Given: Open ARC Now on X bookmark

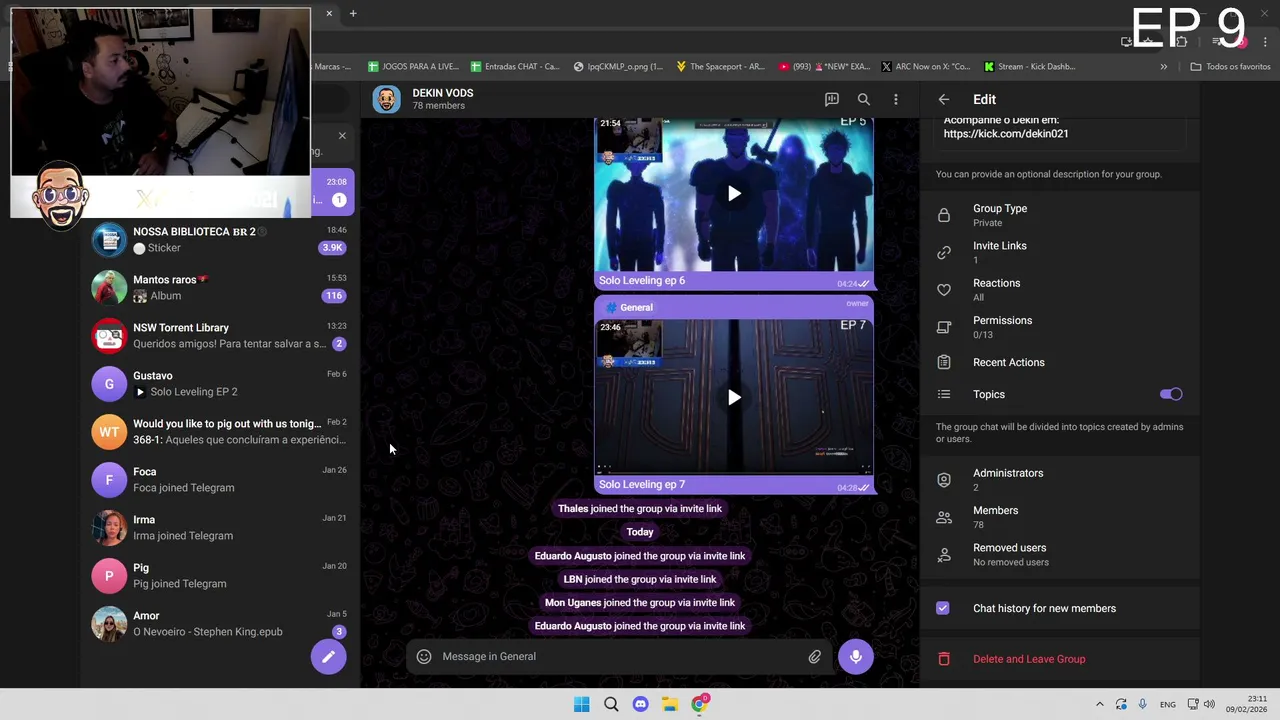Looking at the screenshot, I should tap(926, 66).
